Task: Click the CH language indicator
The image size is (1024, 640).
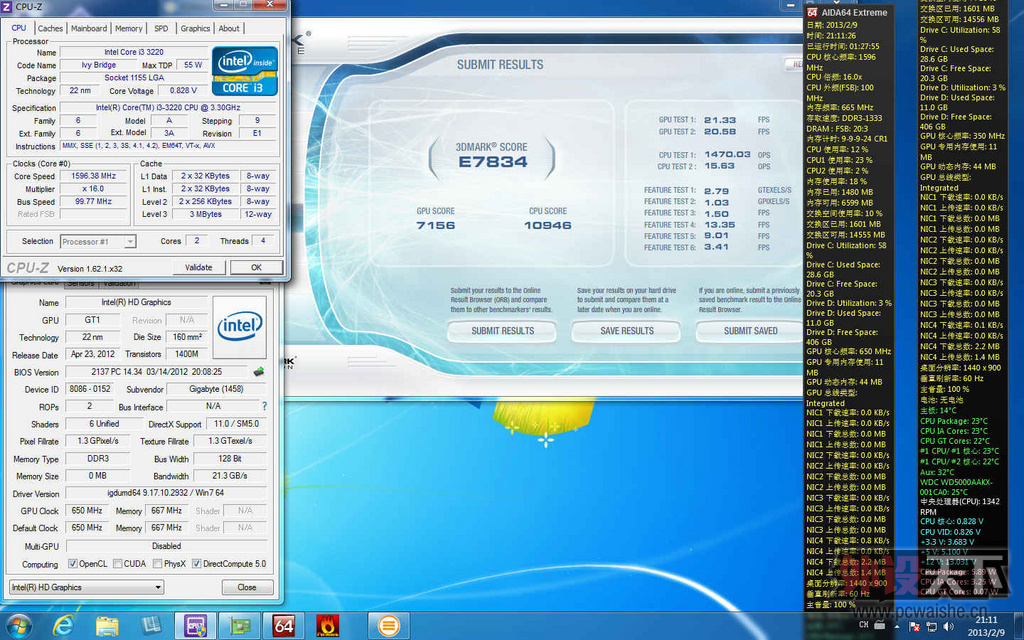Action: (x=863, y=625)
